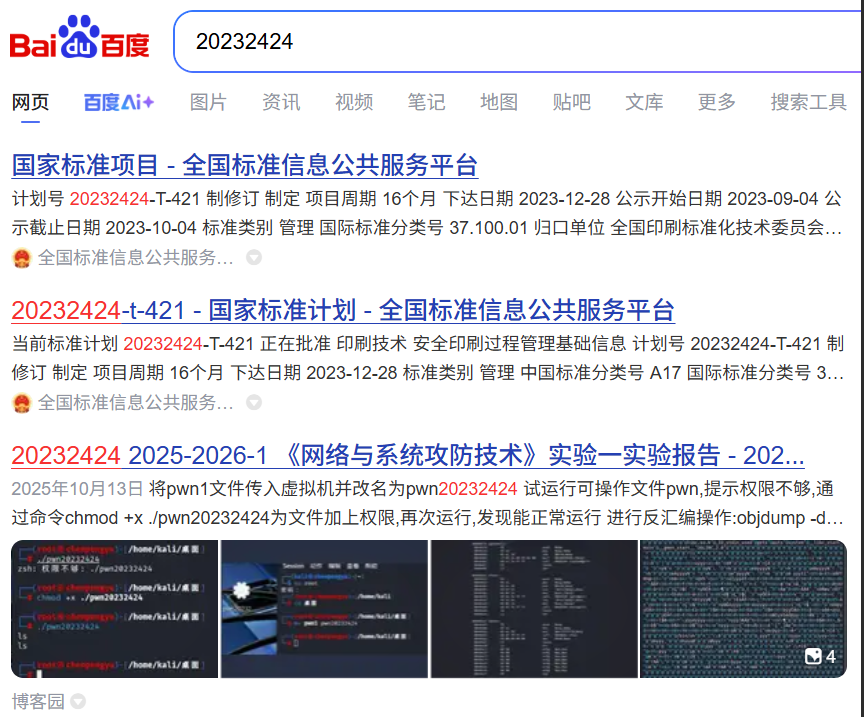Open the 网络与系统攻防技术 实验报告 result link

tap(408, 455)
